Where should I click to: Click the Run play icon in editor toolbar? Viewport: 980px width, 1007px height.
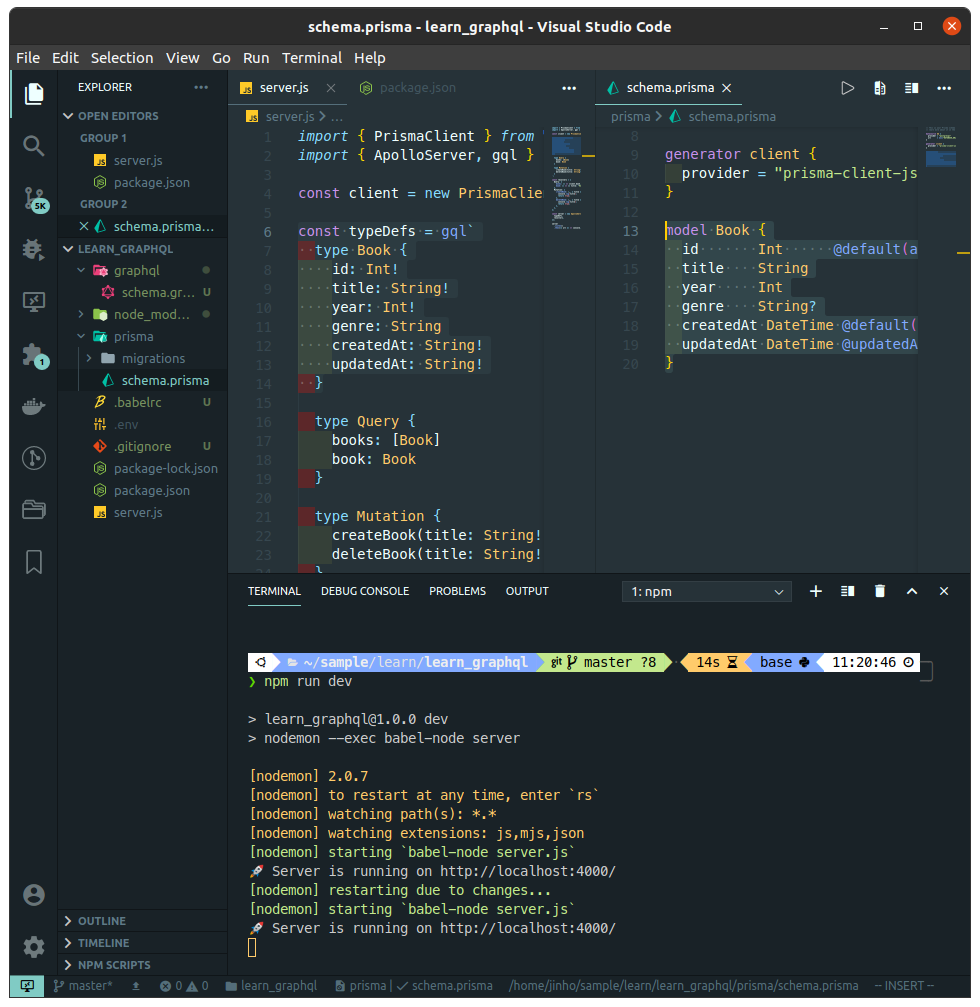(848, 88)
